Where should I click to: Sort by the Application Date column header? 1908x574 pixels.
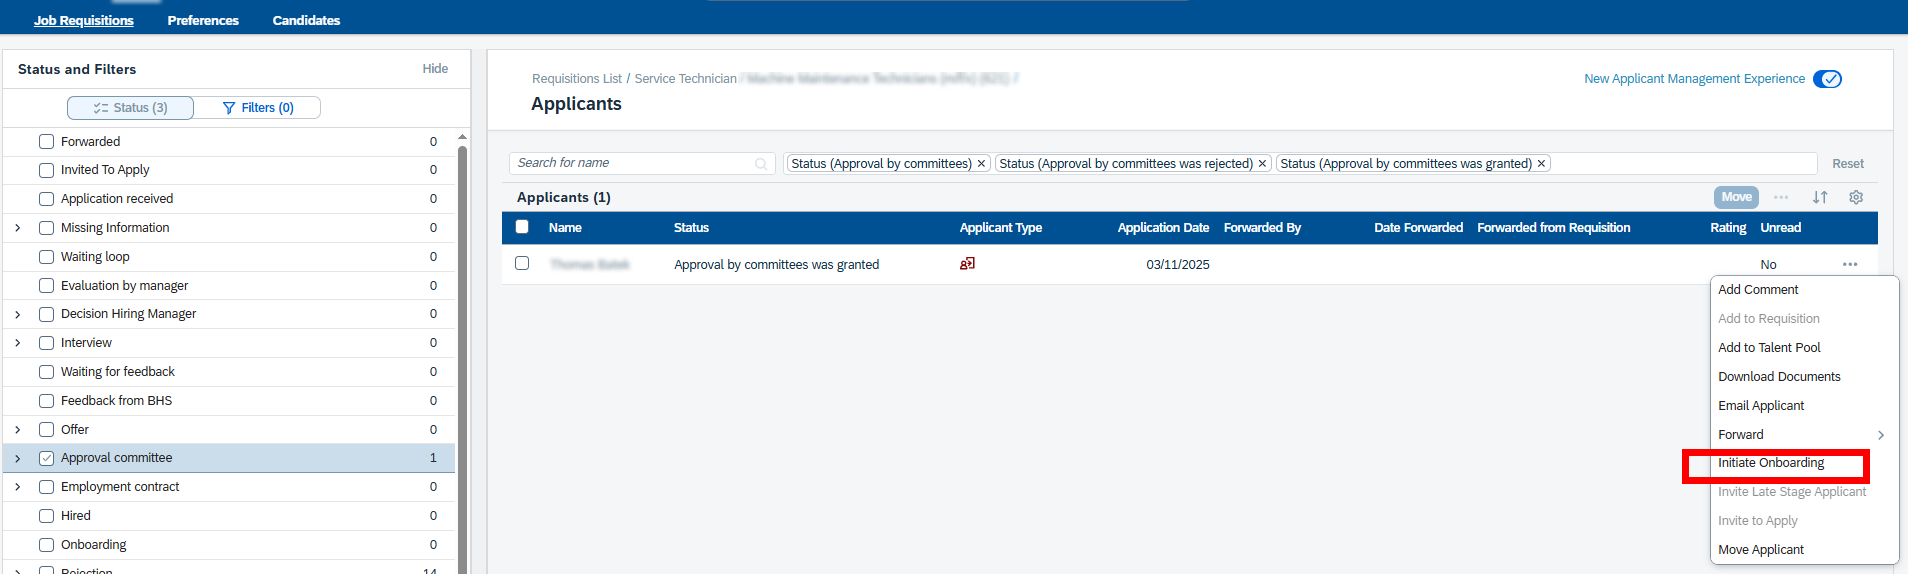click(1163, 228)
